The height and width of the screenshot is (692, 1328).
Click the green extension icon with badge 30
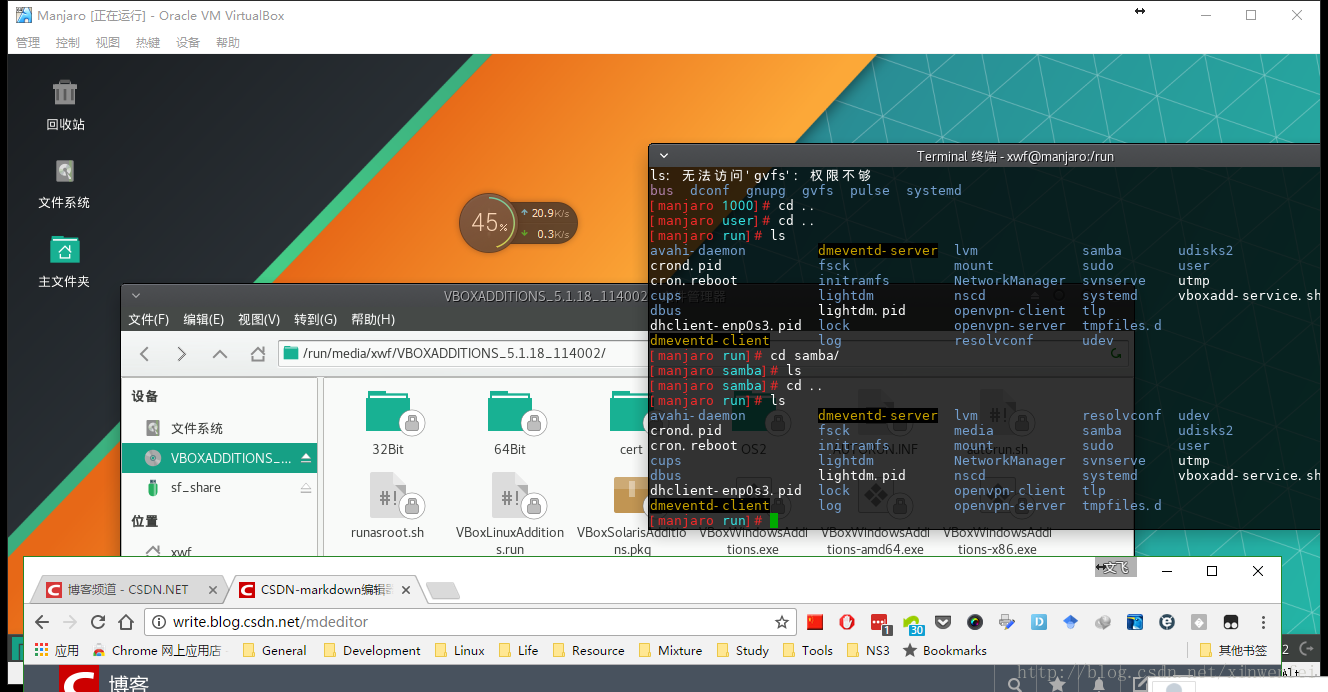[912, 624]
